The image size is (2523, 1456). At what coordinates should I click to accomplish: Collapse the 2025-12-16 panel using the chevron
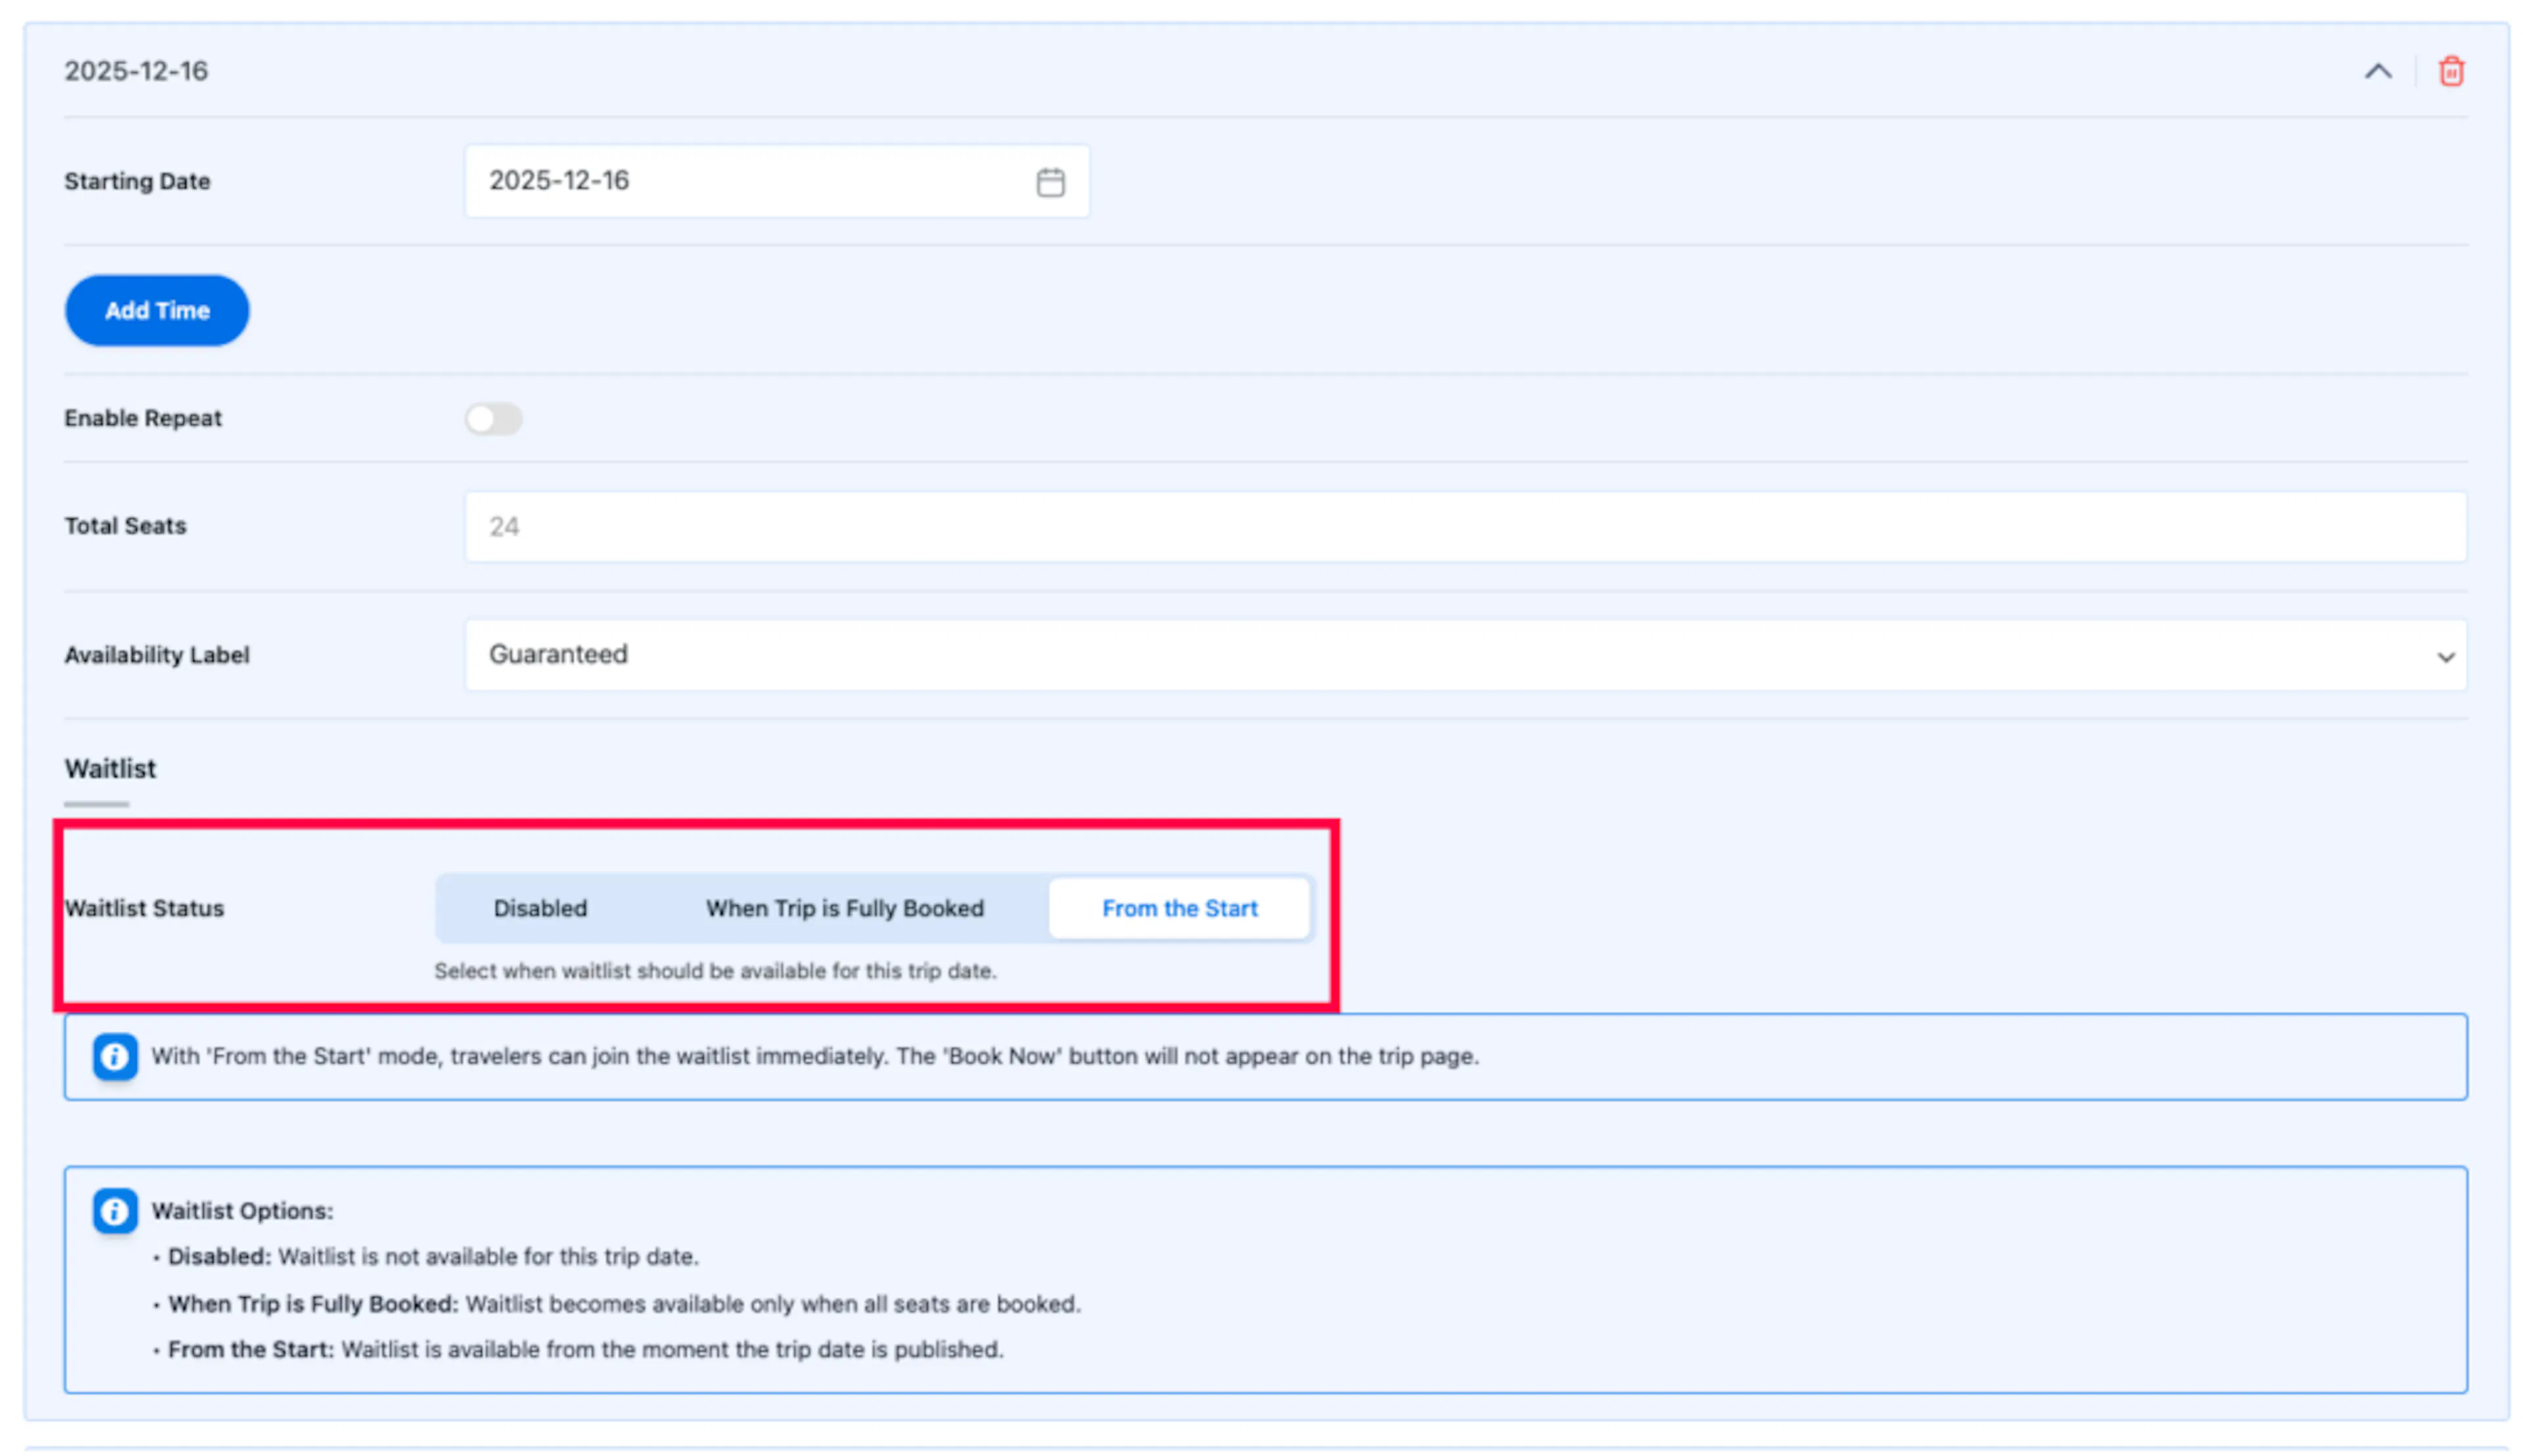pos(2377,71)
